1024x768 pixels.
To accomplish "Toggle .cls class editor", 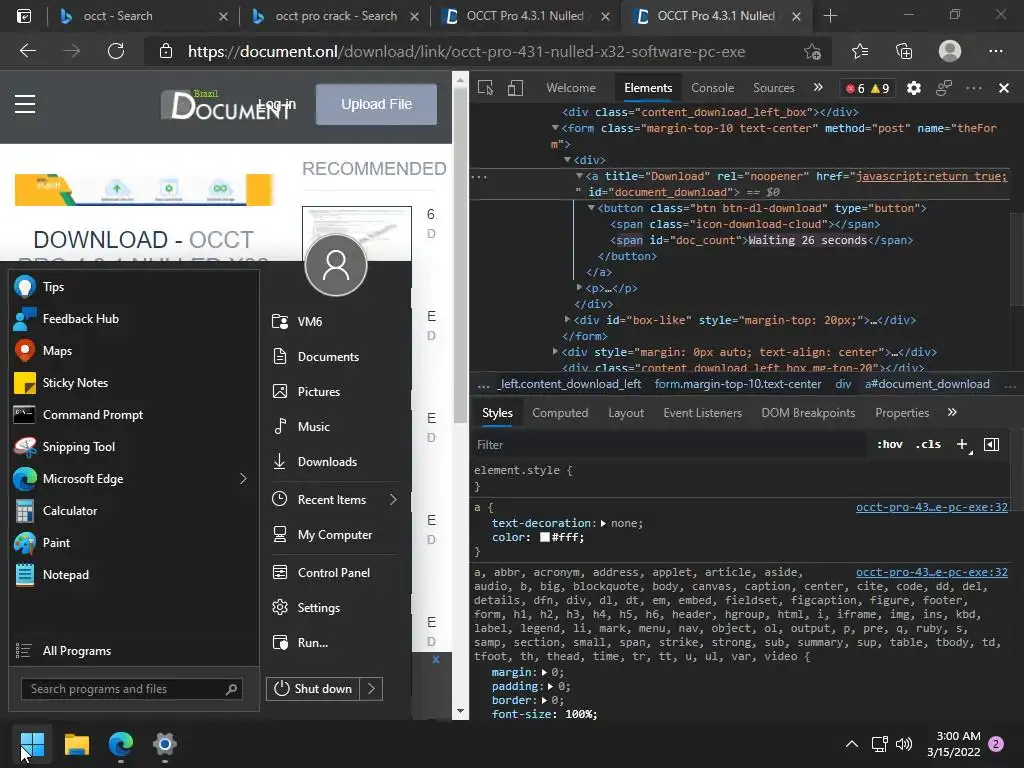I will (928, 444).
